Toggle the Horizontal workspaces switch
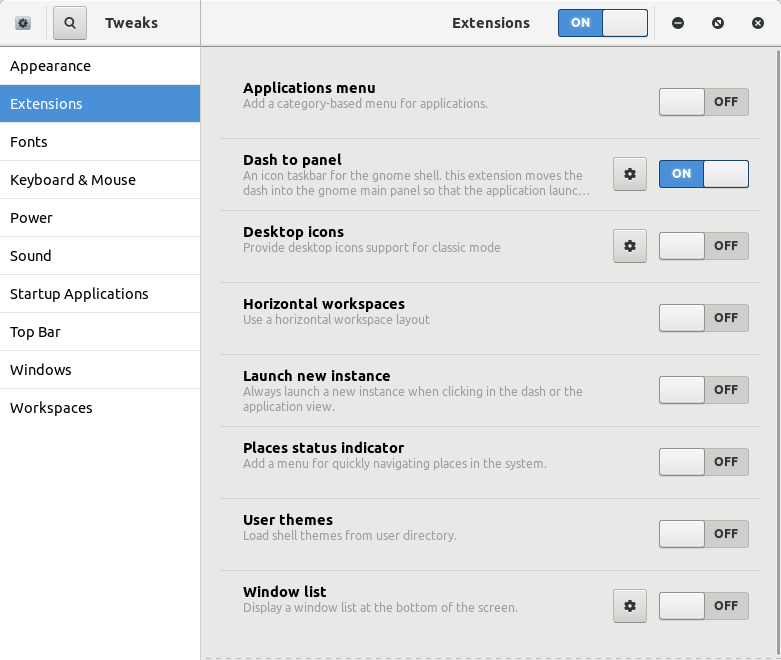Image resolution: width=781 pixels, height=660 pixels. (x=703, y=318)
